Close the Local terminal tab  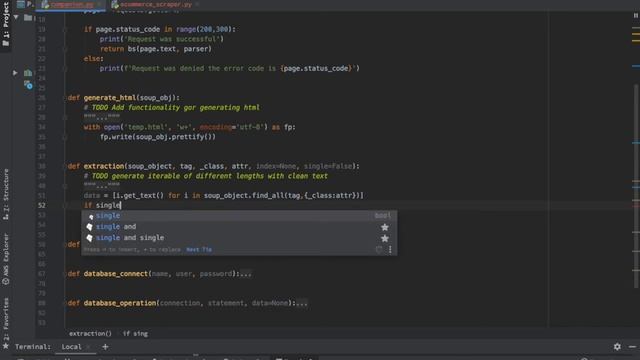coord(88,347)
